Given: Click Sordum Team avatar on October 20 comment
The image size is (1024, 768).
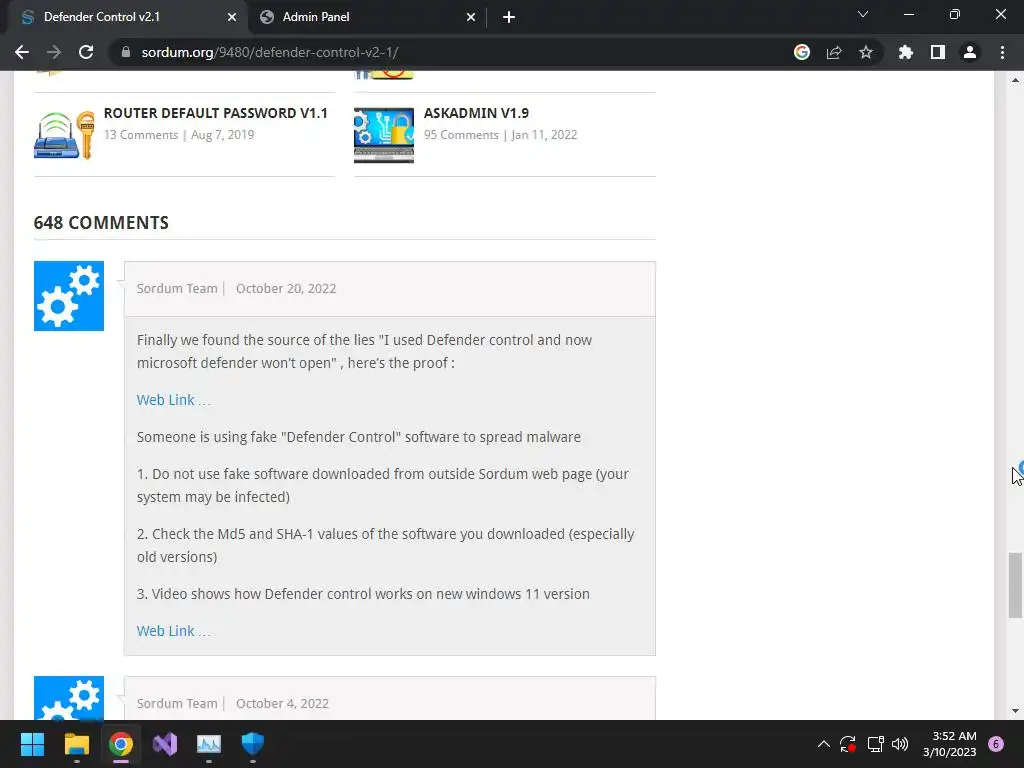Looking at the screenshot, I should pos(69,296).
